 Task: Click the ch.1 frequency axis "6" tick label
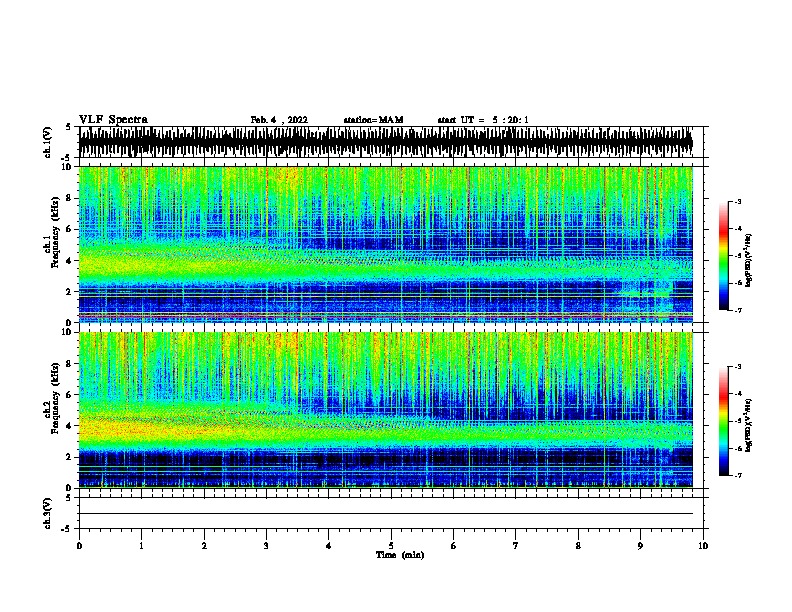[69, 229]
